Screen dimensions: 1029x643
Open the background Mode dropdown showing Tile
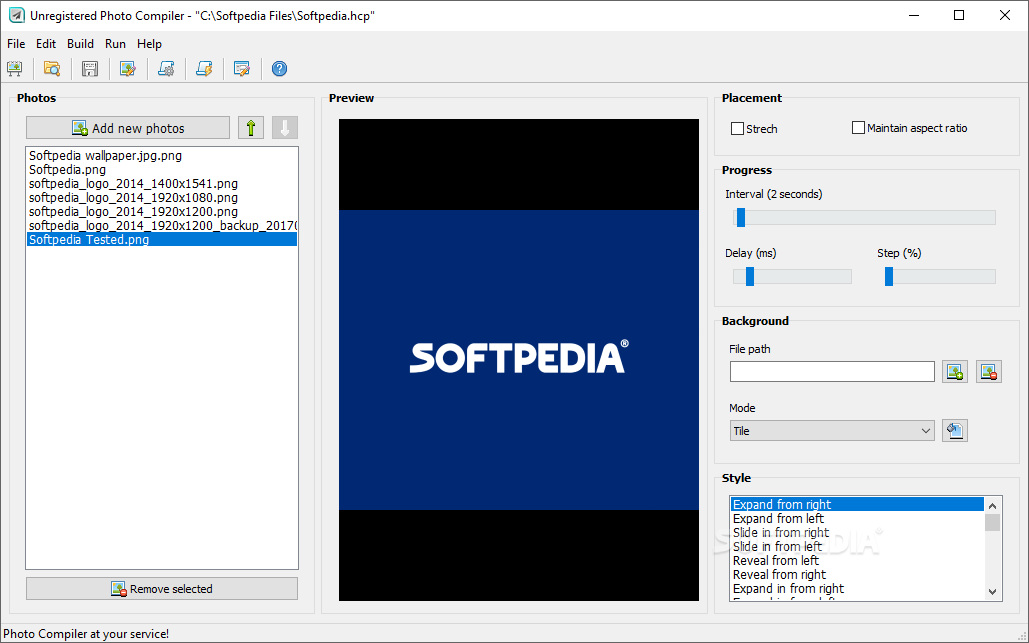click(832, 431)
